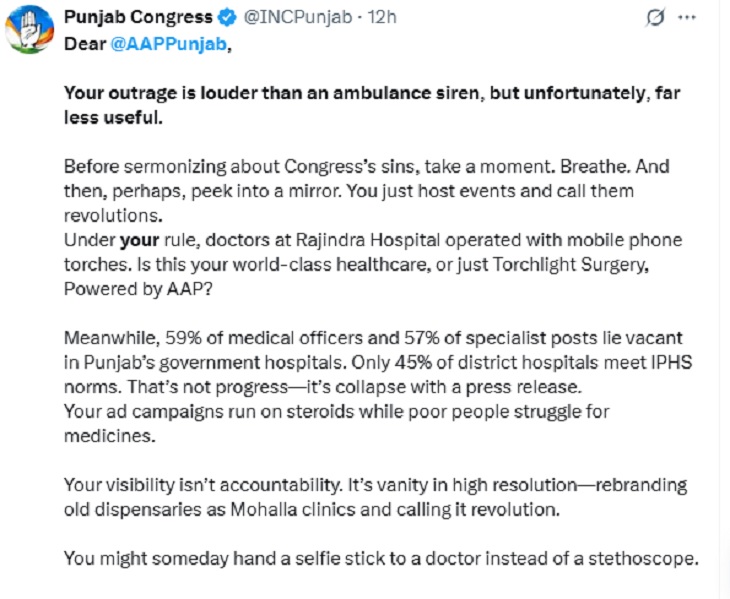Click the word "Dear" in the greeting
This screenshot has width=730, height=599.
(x=84, y=43)
